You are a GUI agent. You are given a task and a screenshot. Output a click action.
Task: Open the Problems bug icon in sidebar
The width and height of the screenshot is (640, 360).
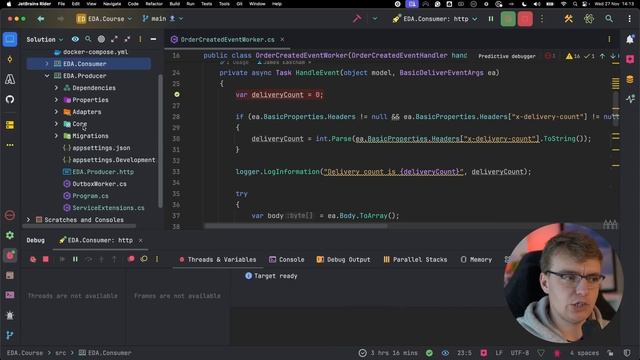pos(10,315)
